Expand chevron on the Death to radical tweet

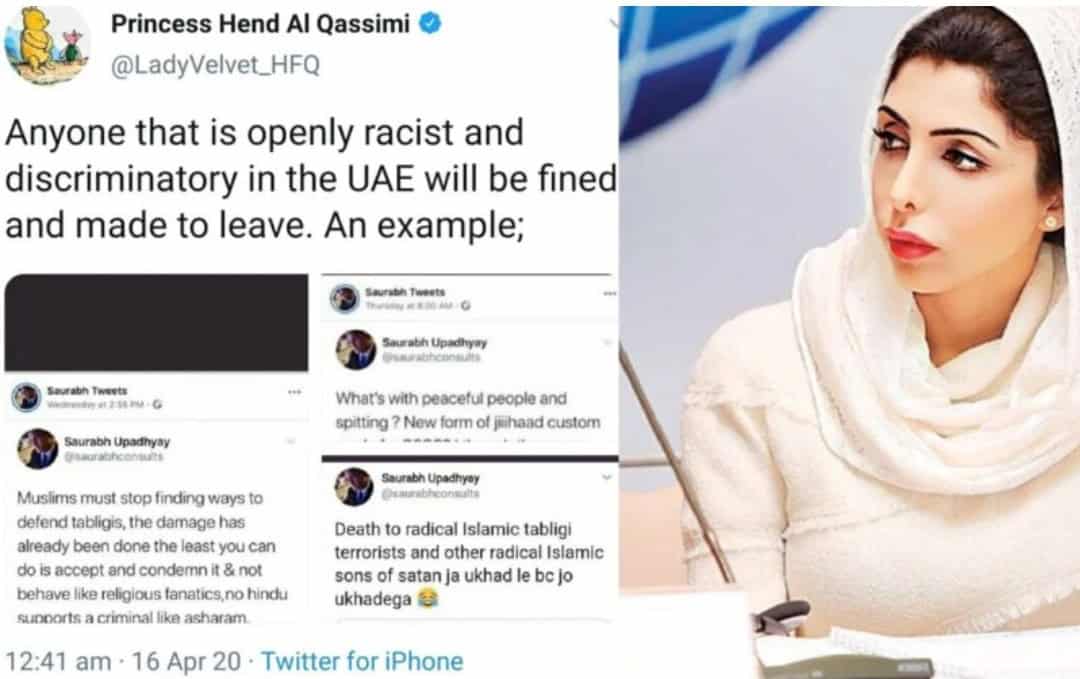coord(607,477)
